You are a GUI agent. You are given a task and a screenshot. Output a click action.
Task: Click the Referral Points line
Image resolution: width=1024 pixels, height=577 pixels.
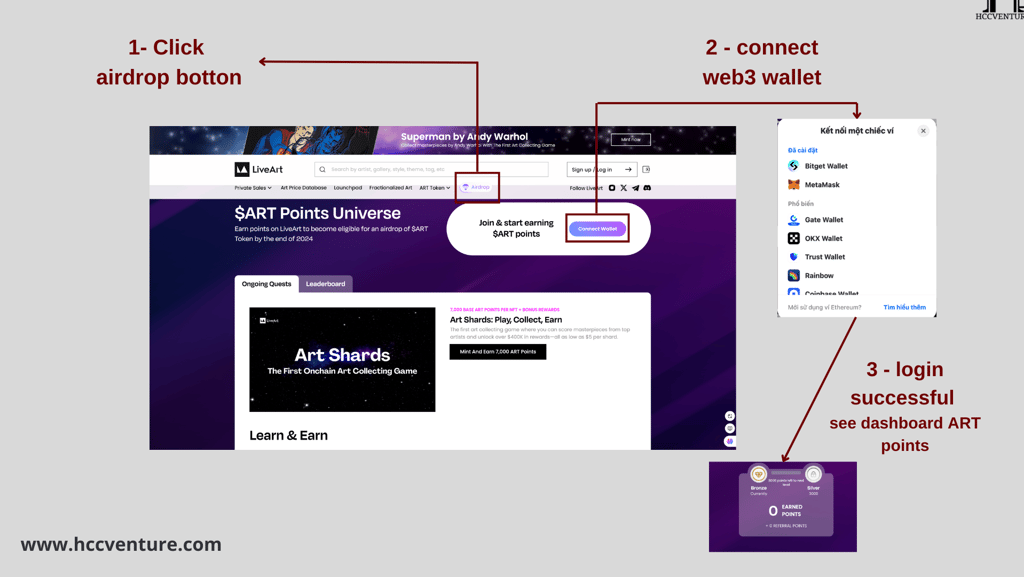click(786, 526)
